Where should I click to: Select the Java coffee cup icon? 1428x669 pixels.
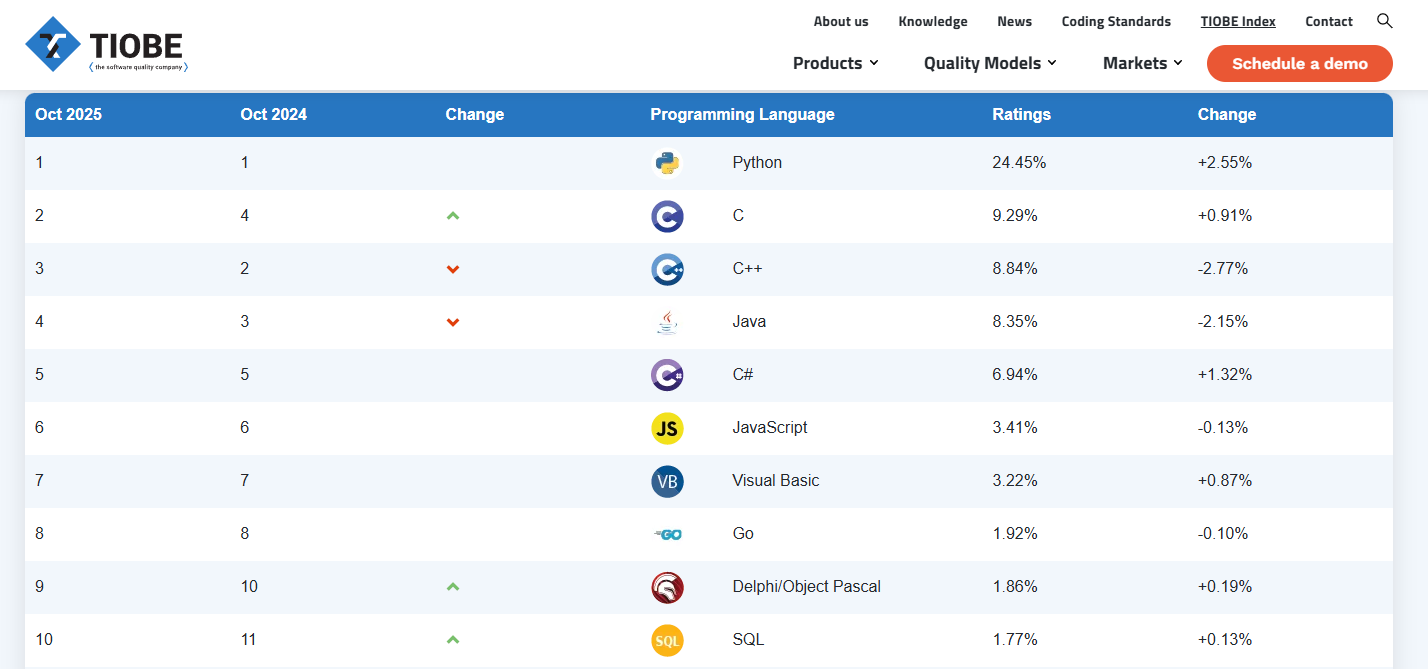pyautogui.click(x=667, y=322)
